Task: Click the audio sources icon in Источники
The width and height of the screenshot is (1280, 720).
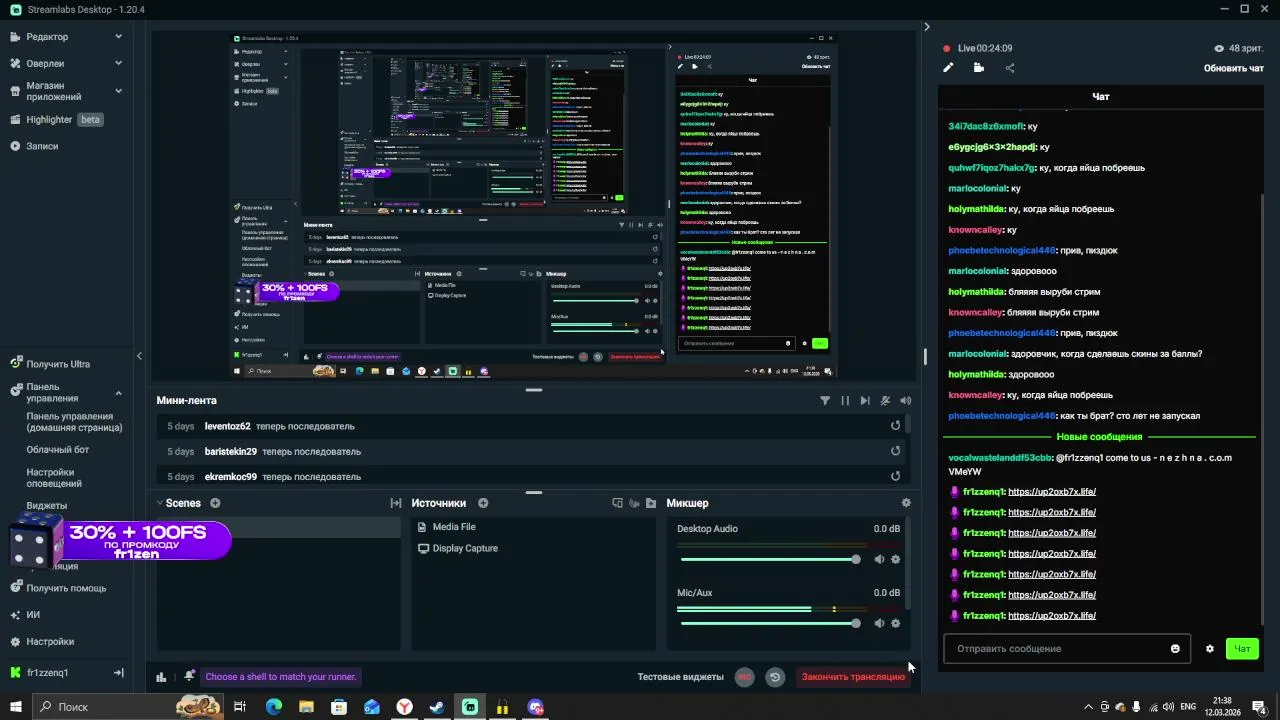Action: [x=634, y=503]
